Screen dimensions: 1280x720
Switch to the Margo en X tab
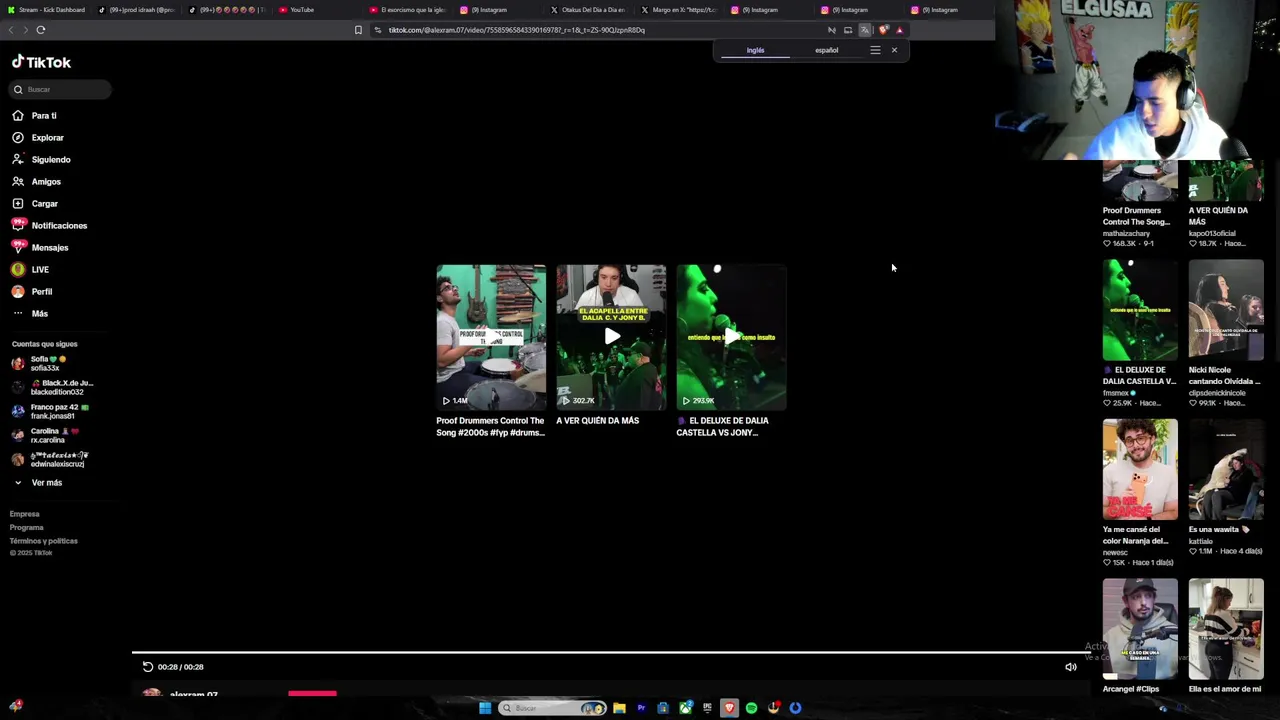point(679,10)
